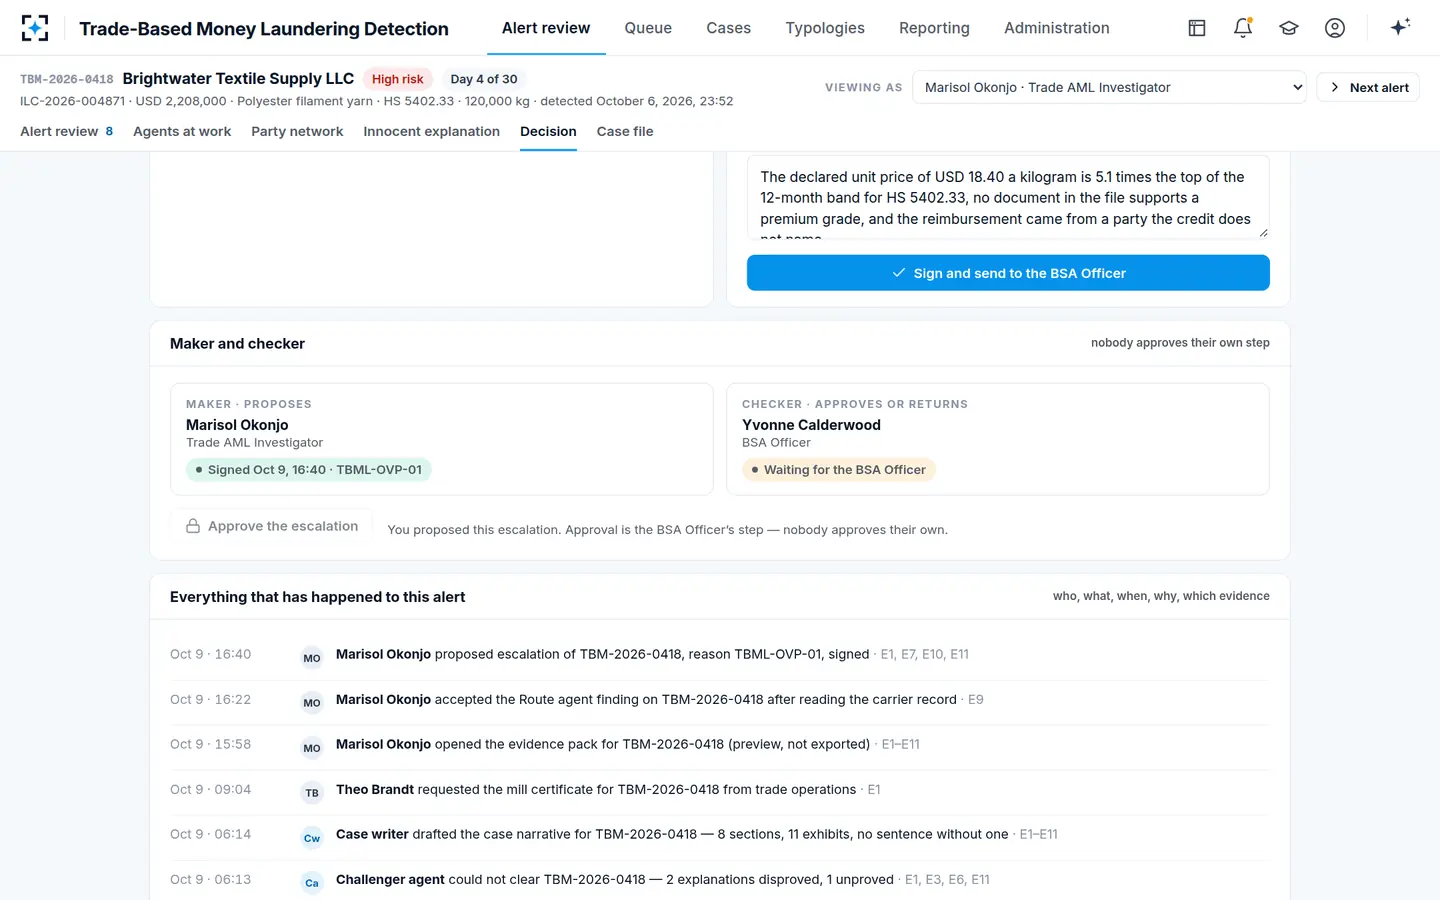Click the Challenger agent Ca avatar
Viewport: 1440px width, 900px height.
pyautogui.click(x=312, y=882)
